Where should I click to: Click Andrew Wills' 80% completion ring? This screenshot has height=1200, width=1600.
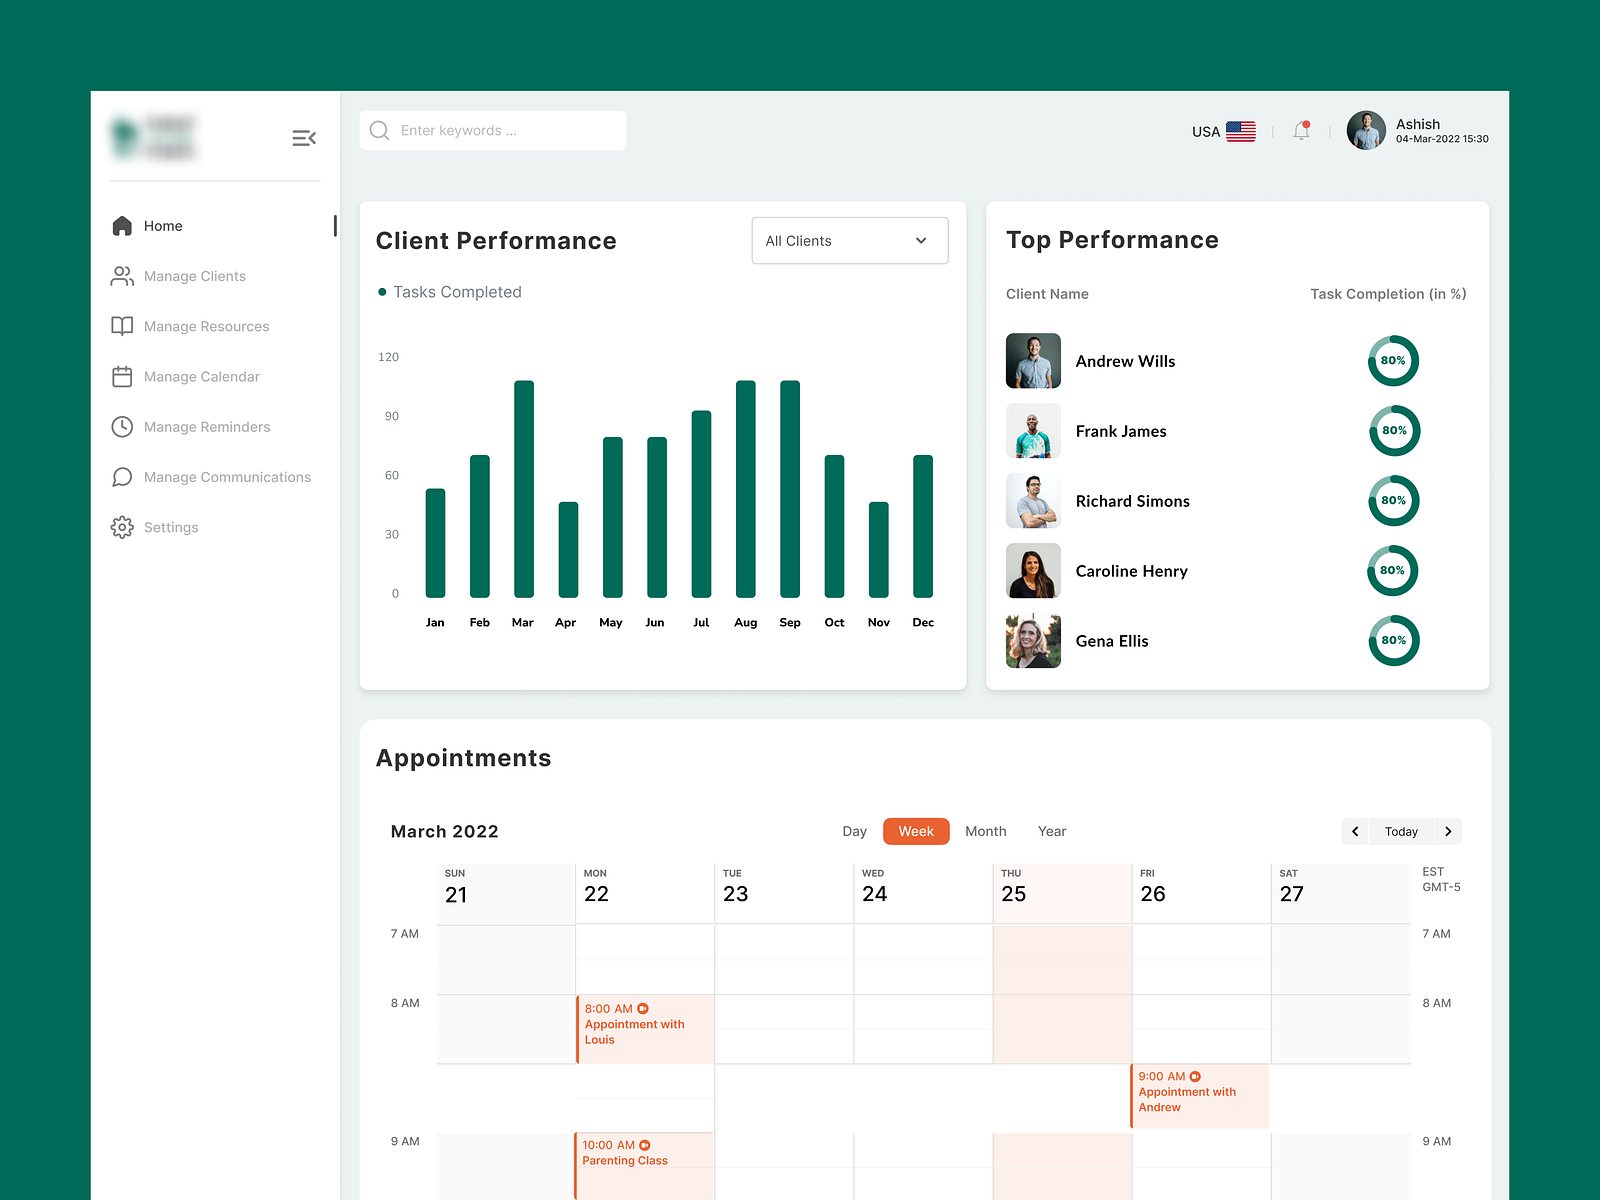pos(1393,361)
